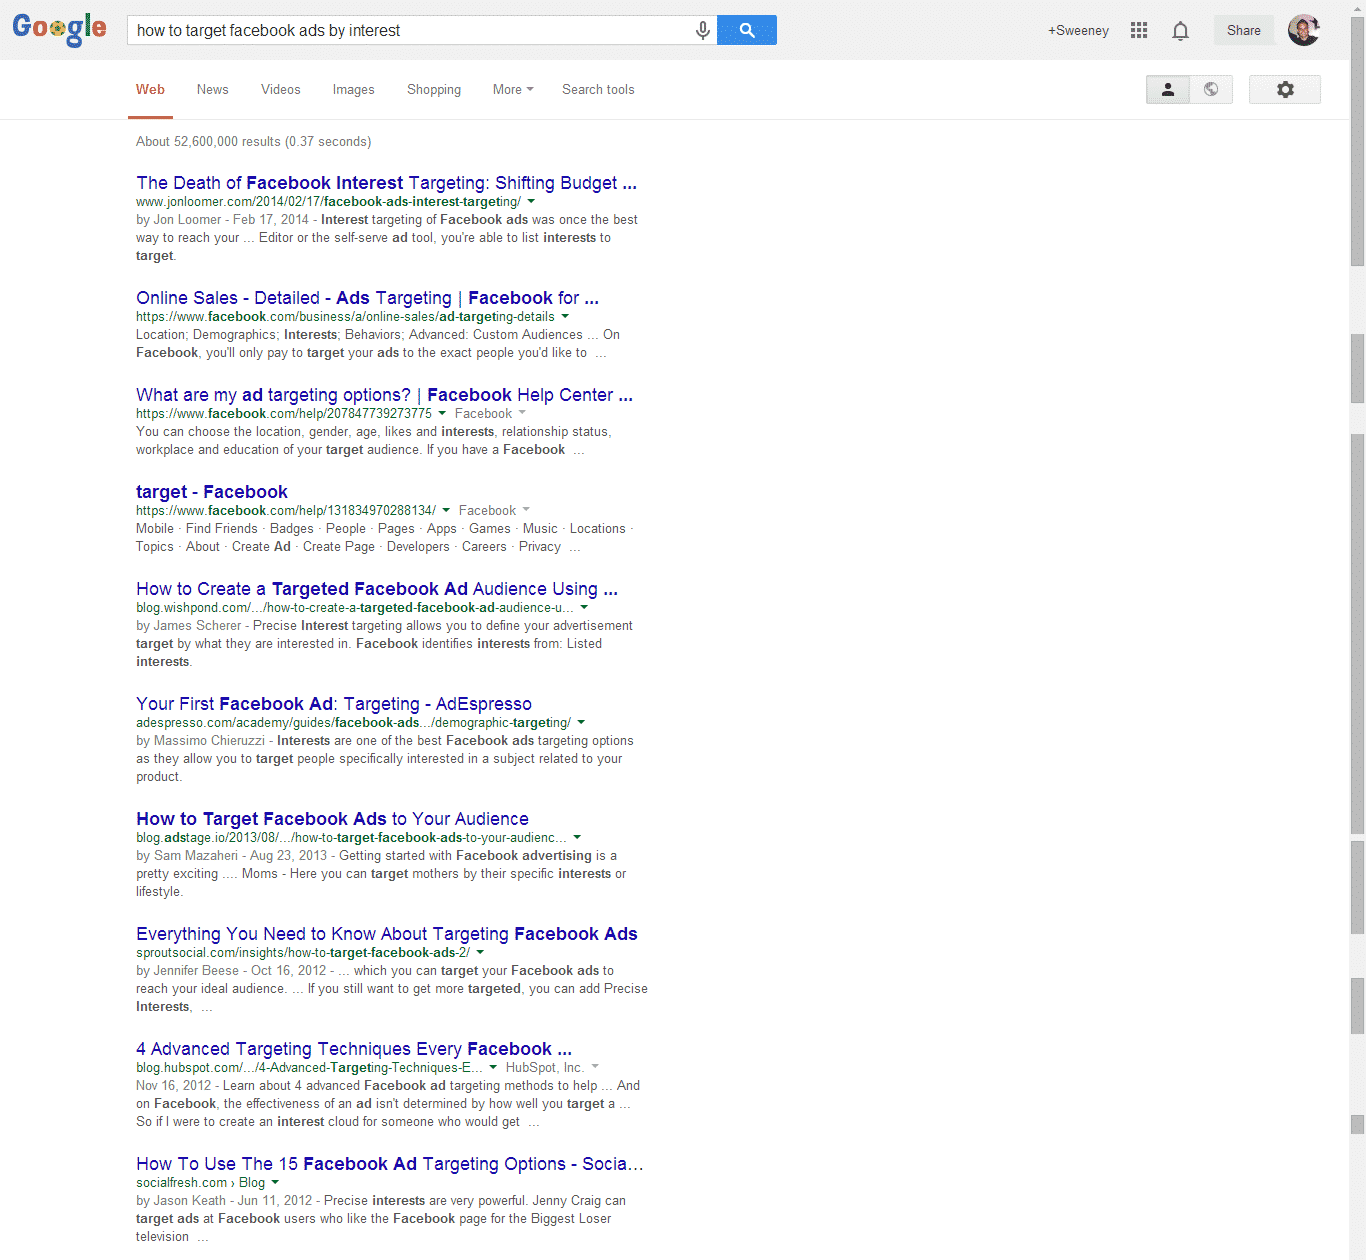Open the settings gear menu

tap(1285, 89)
